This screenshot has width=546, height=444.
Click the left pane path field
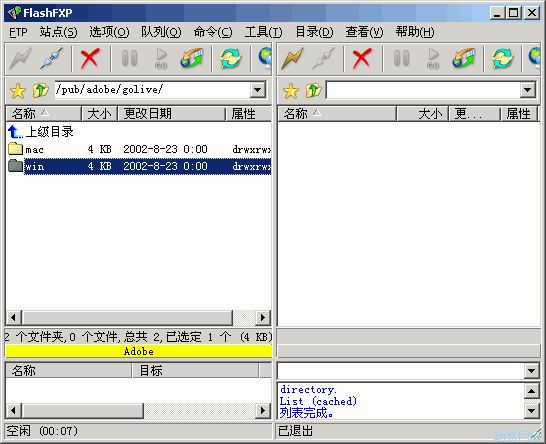pos(152,90)
